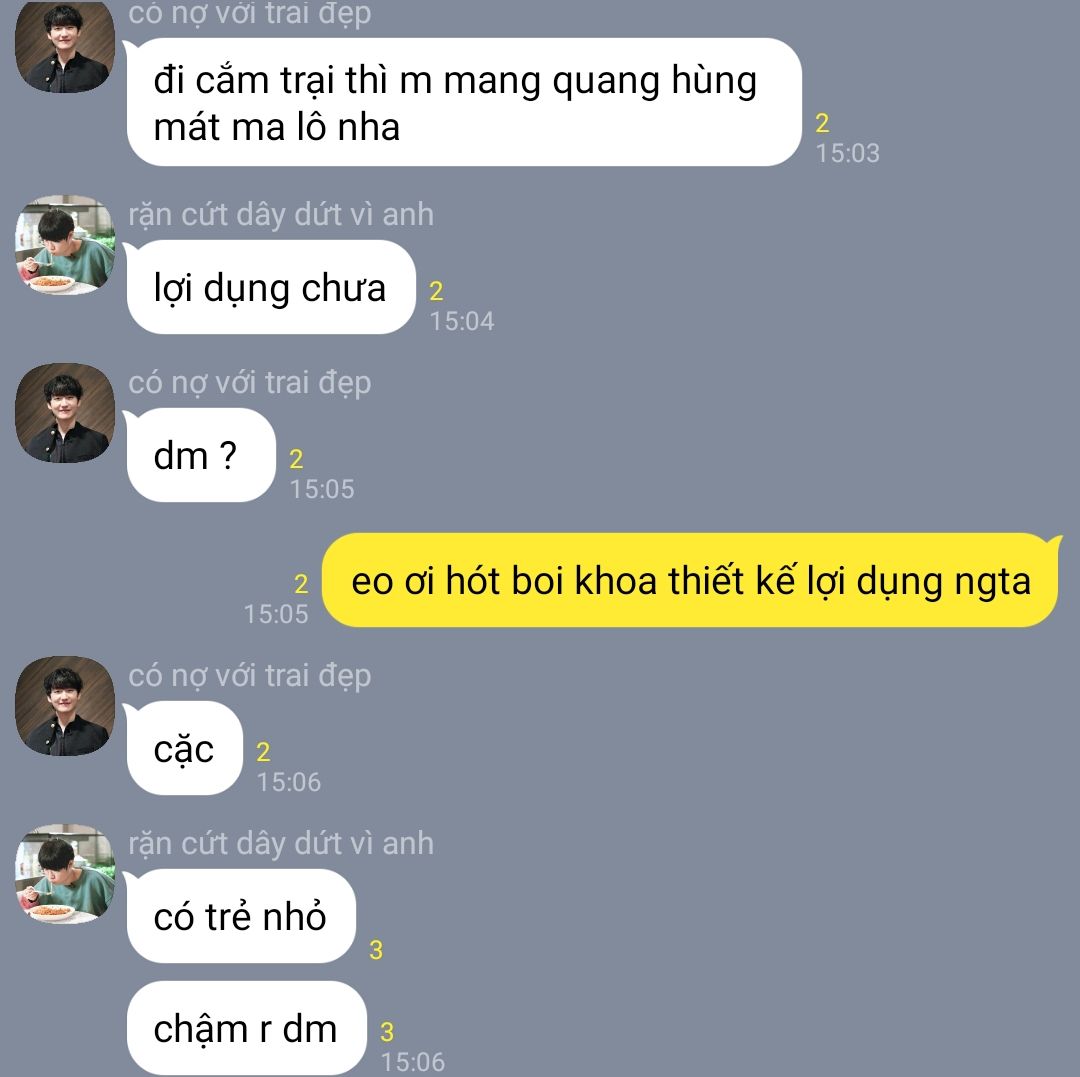Viewport: 1080px width, 1077px height.
Task: Select the "cặc" message bubble
Action: 185,748
